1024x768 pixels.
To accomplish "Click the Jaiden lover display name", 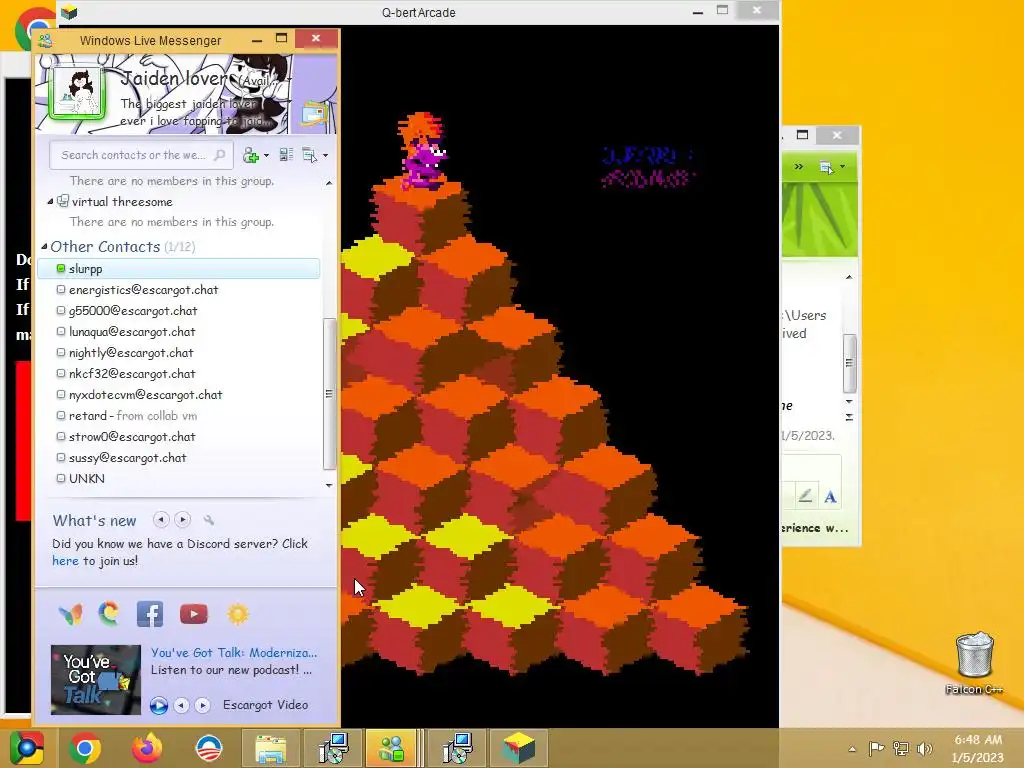I will tap(174, 79).
